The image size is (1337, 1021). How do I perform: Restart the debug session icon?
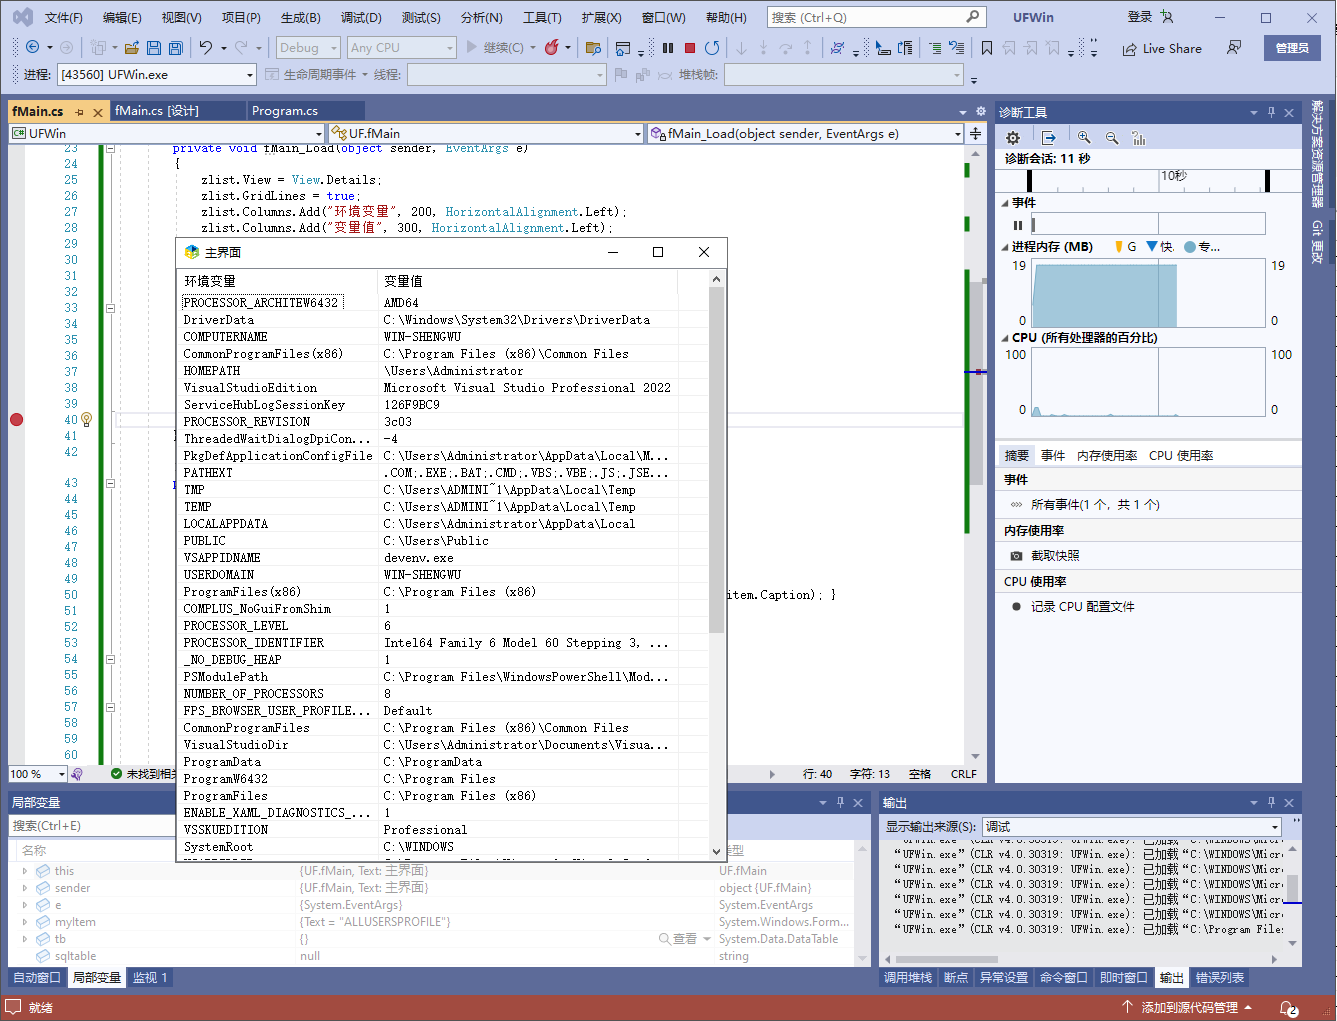pos(712,47)
